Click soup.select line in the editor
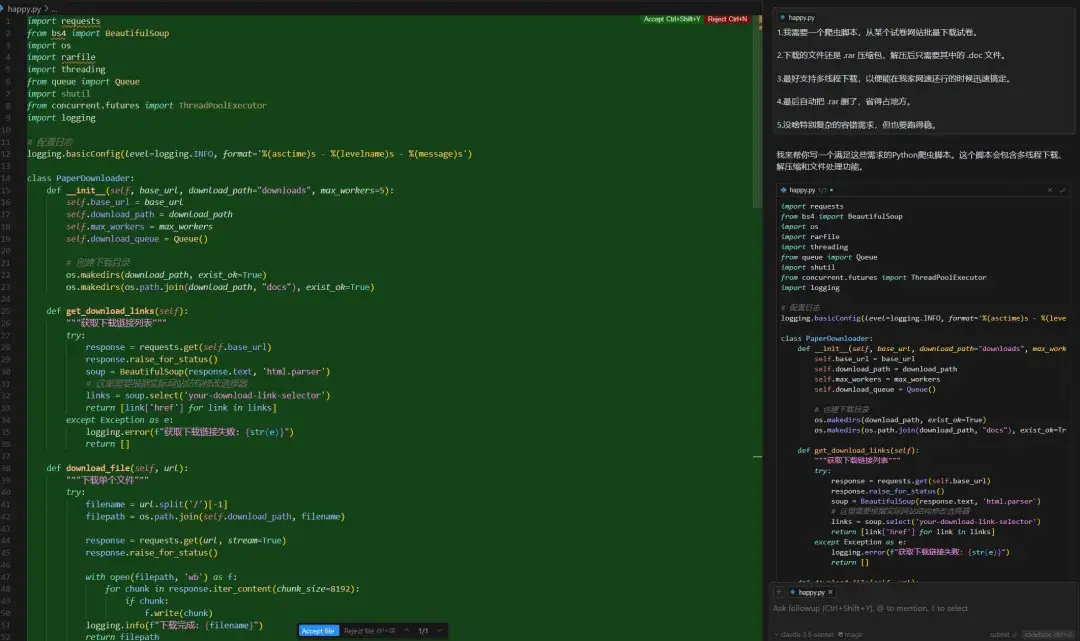 pyautogui.click(x=208, y=396)
